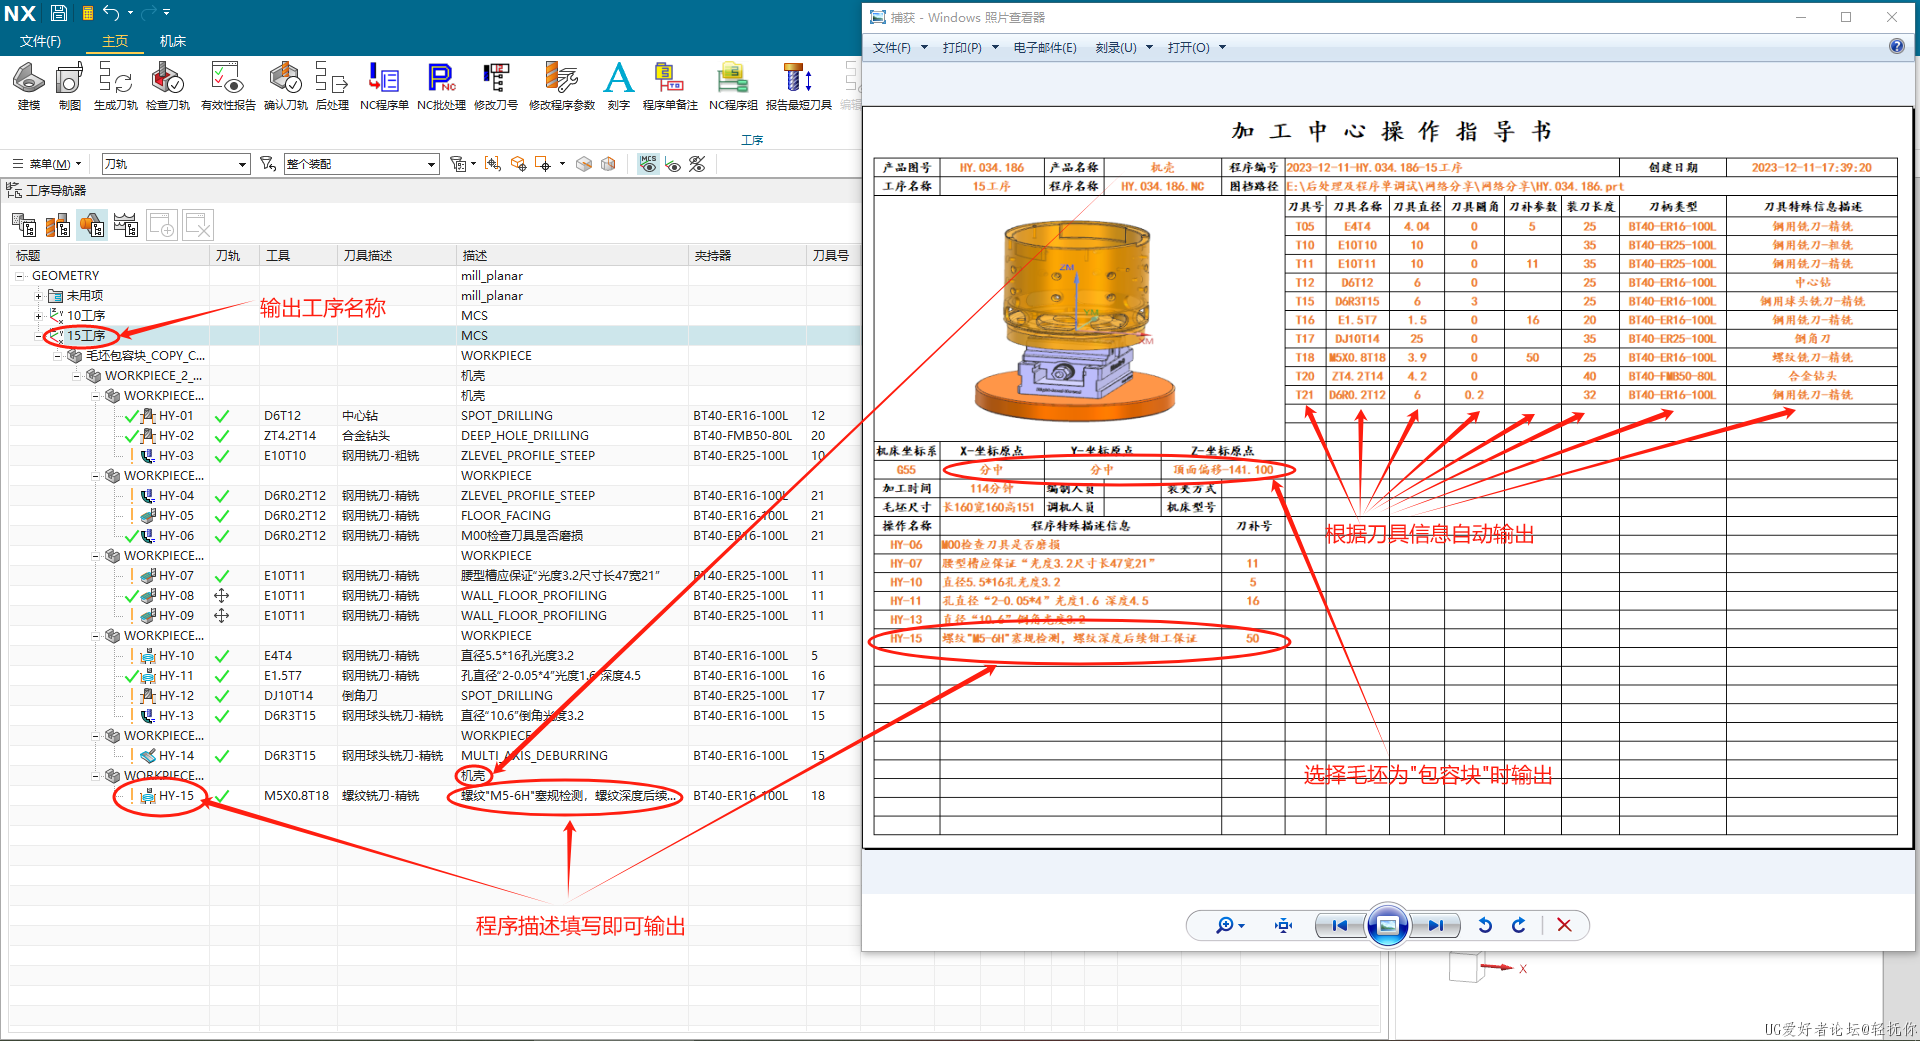The image size is (1920, 1041).
Task: Open 文件(F) menu in NX
Action: click(40, 41)
